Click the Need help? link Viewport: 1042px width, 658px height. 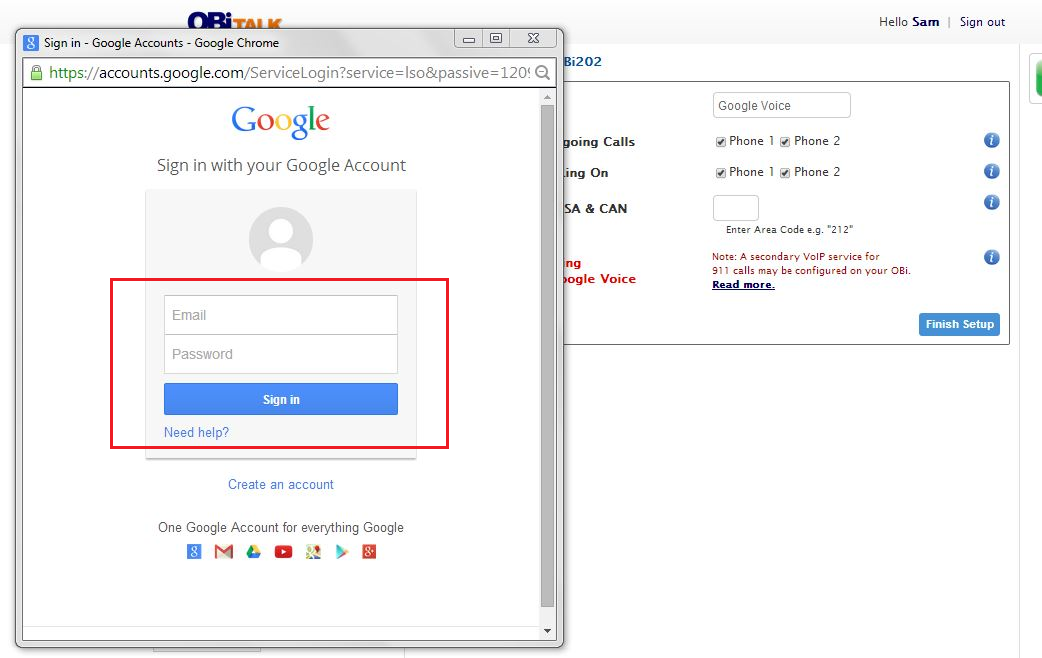click(x=196, y=432)
